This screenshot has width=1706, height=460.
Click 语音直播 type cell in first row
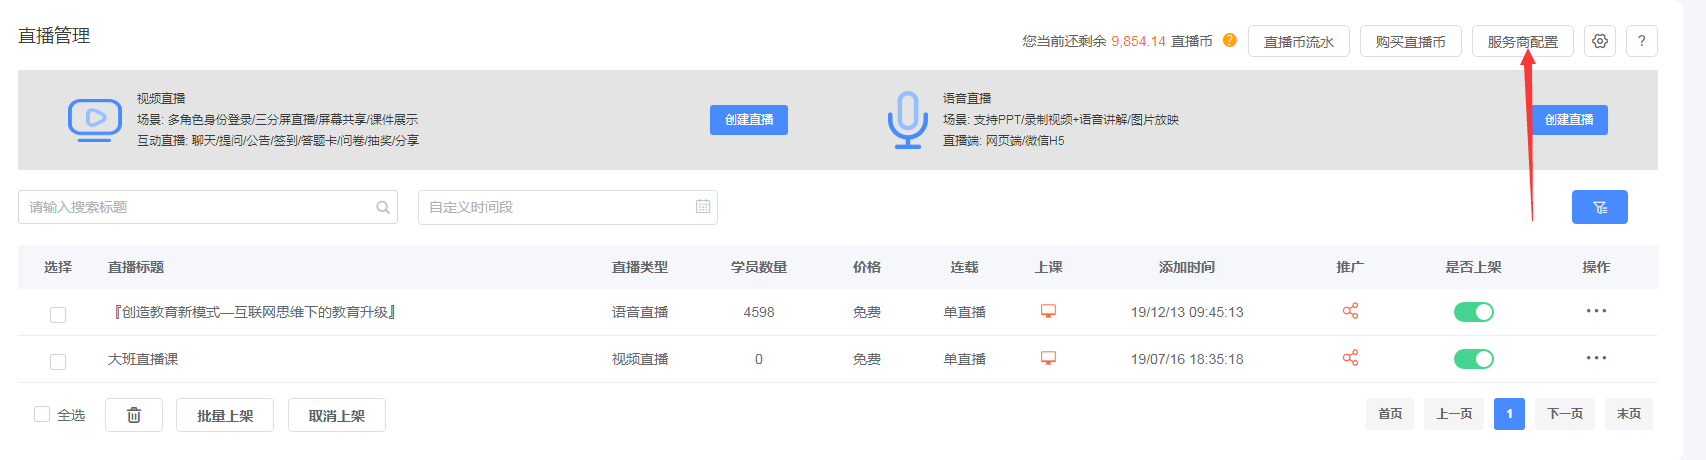640,312
